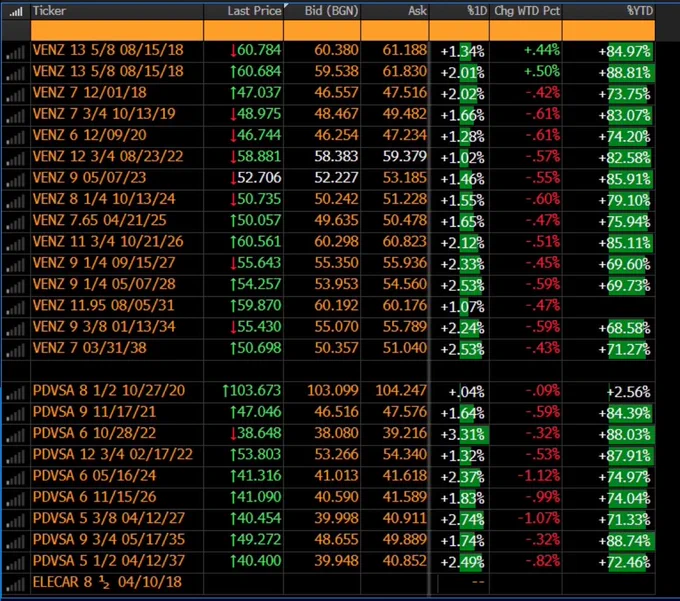Click the chart icon beside VENZ 6 12/09/20
680x601 pixels.
point(15,137)
